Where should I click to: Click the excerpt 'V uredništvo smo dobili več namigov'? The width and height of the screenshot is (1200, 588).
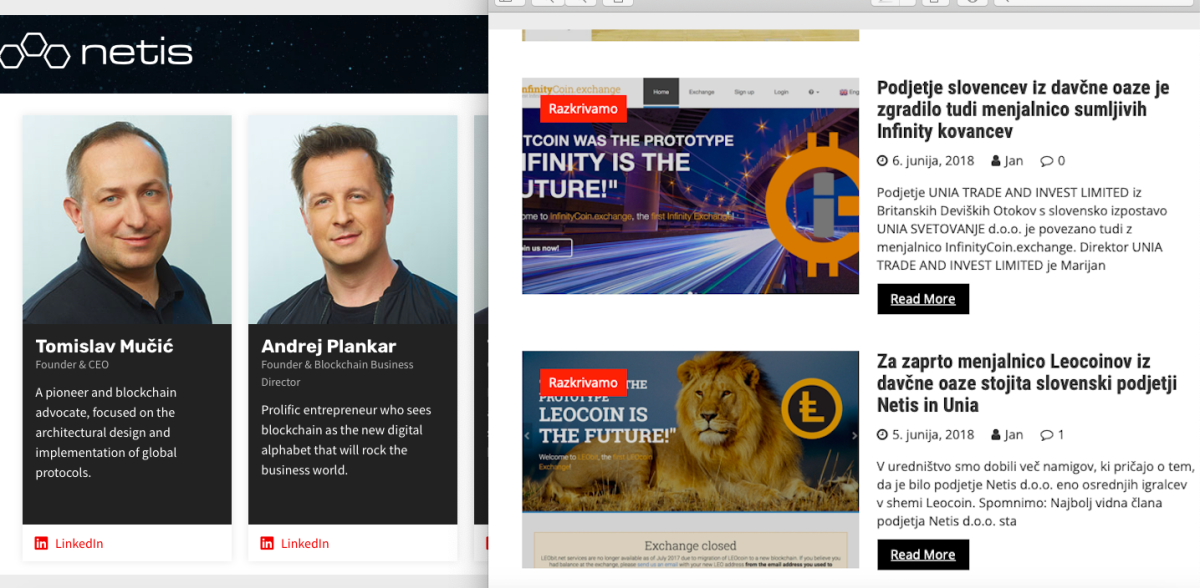[1035, 493]
